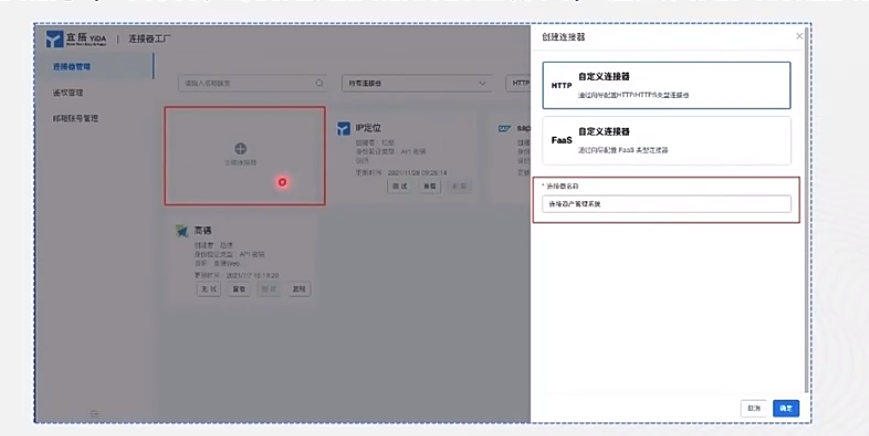Click the 取消 cancel button
The image size is (869, 436).
(x=754, y=408)
